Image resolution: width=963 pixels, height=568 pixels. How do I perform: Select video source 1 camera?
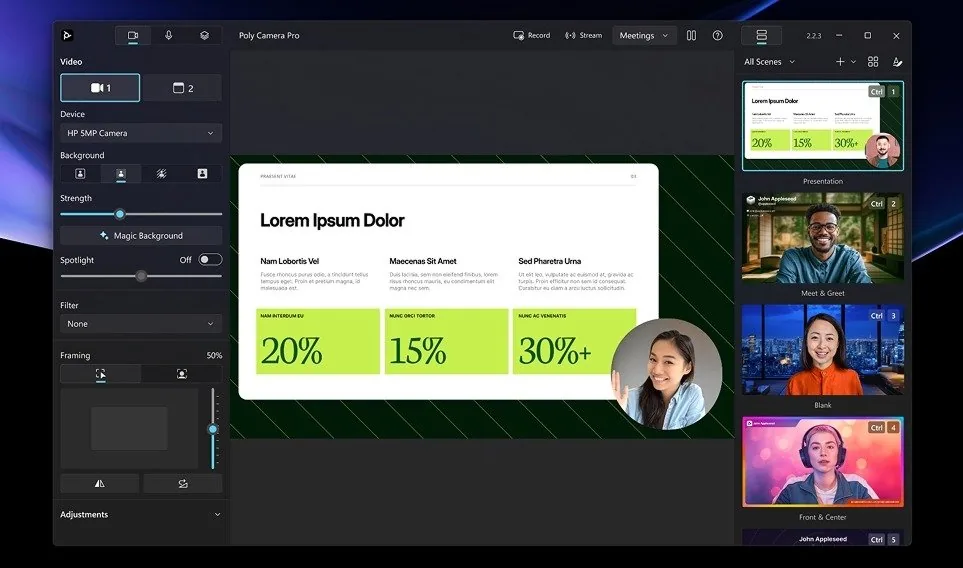coord(100,88)
